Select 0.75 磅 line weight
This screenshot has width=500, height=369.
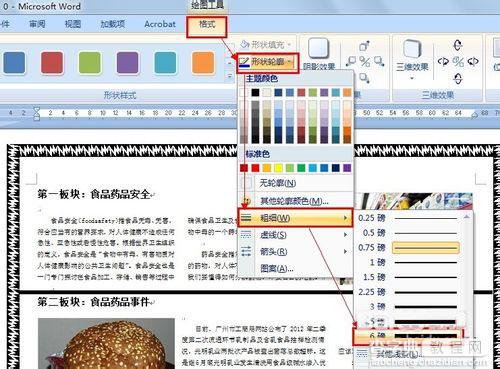[x=409, y=248]
